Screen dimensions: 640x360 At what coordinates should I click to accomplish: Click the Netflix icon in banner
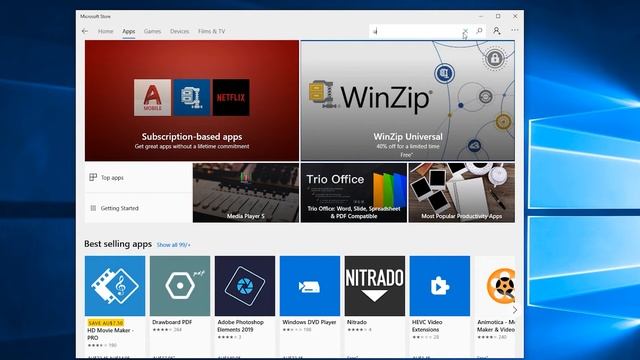[231, 98]
